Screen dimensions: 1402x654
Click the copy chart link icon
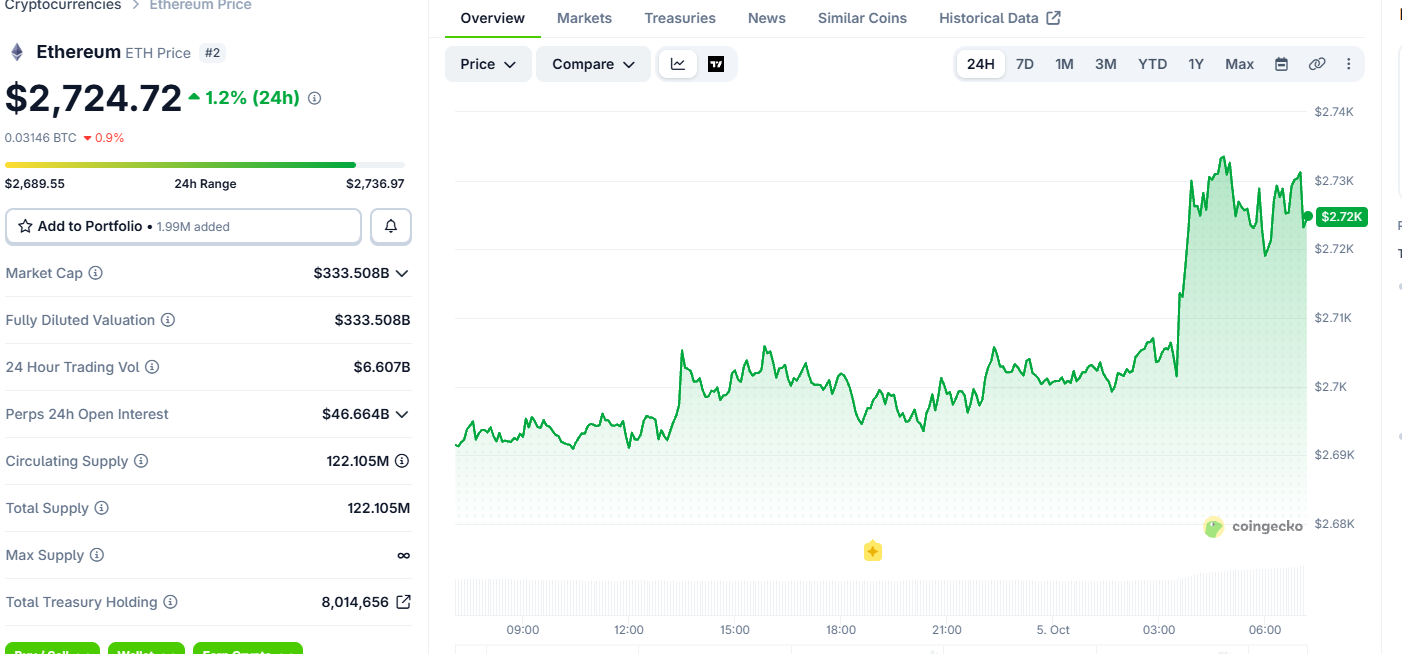click(1317, 64)
